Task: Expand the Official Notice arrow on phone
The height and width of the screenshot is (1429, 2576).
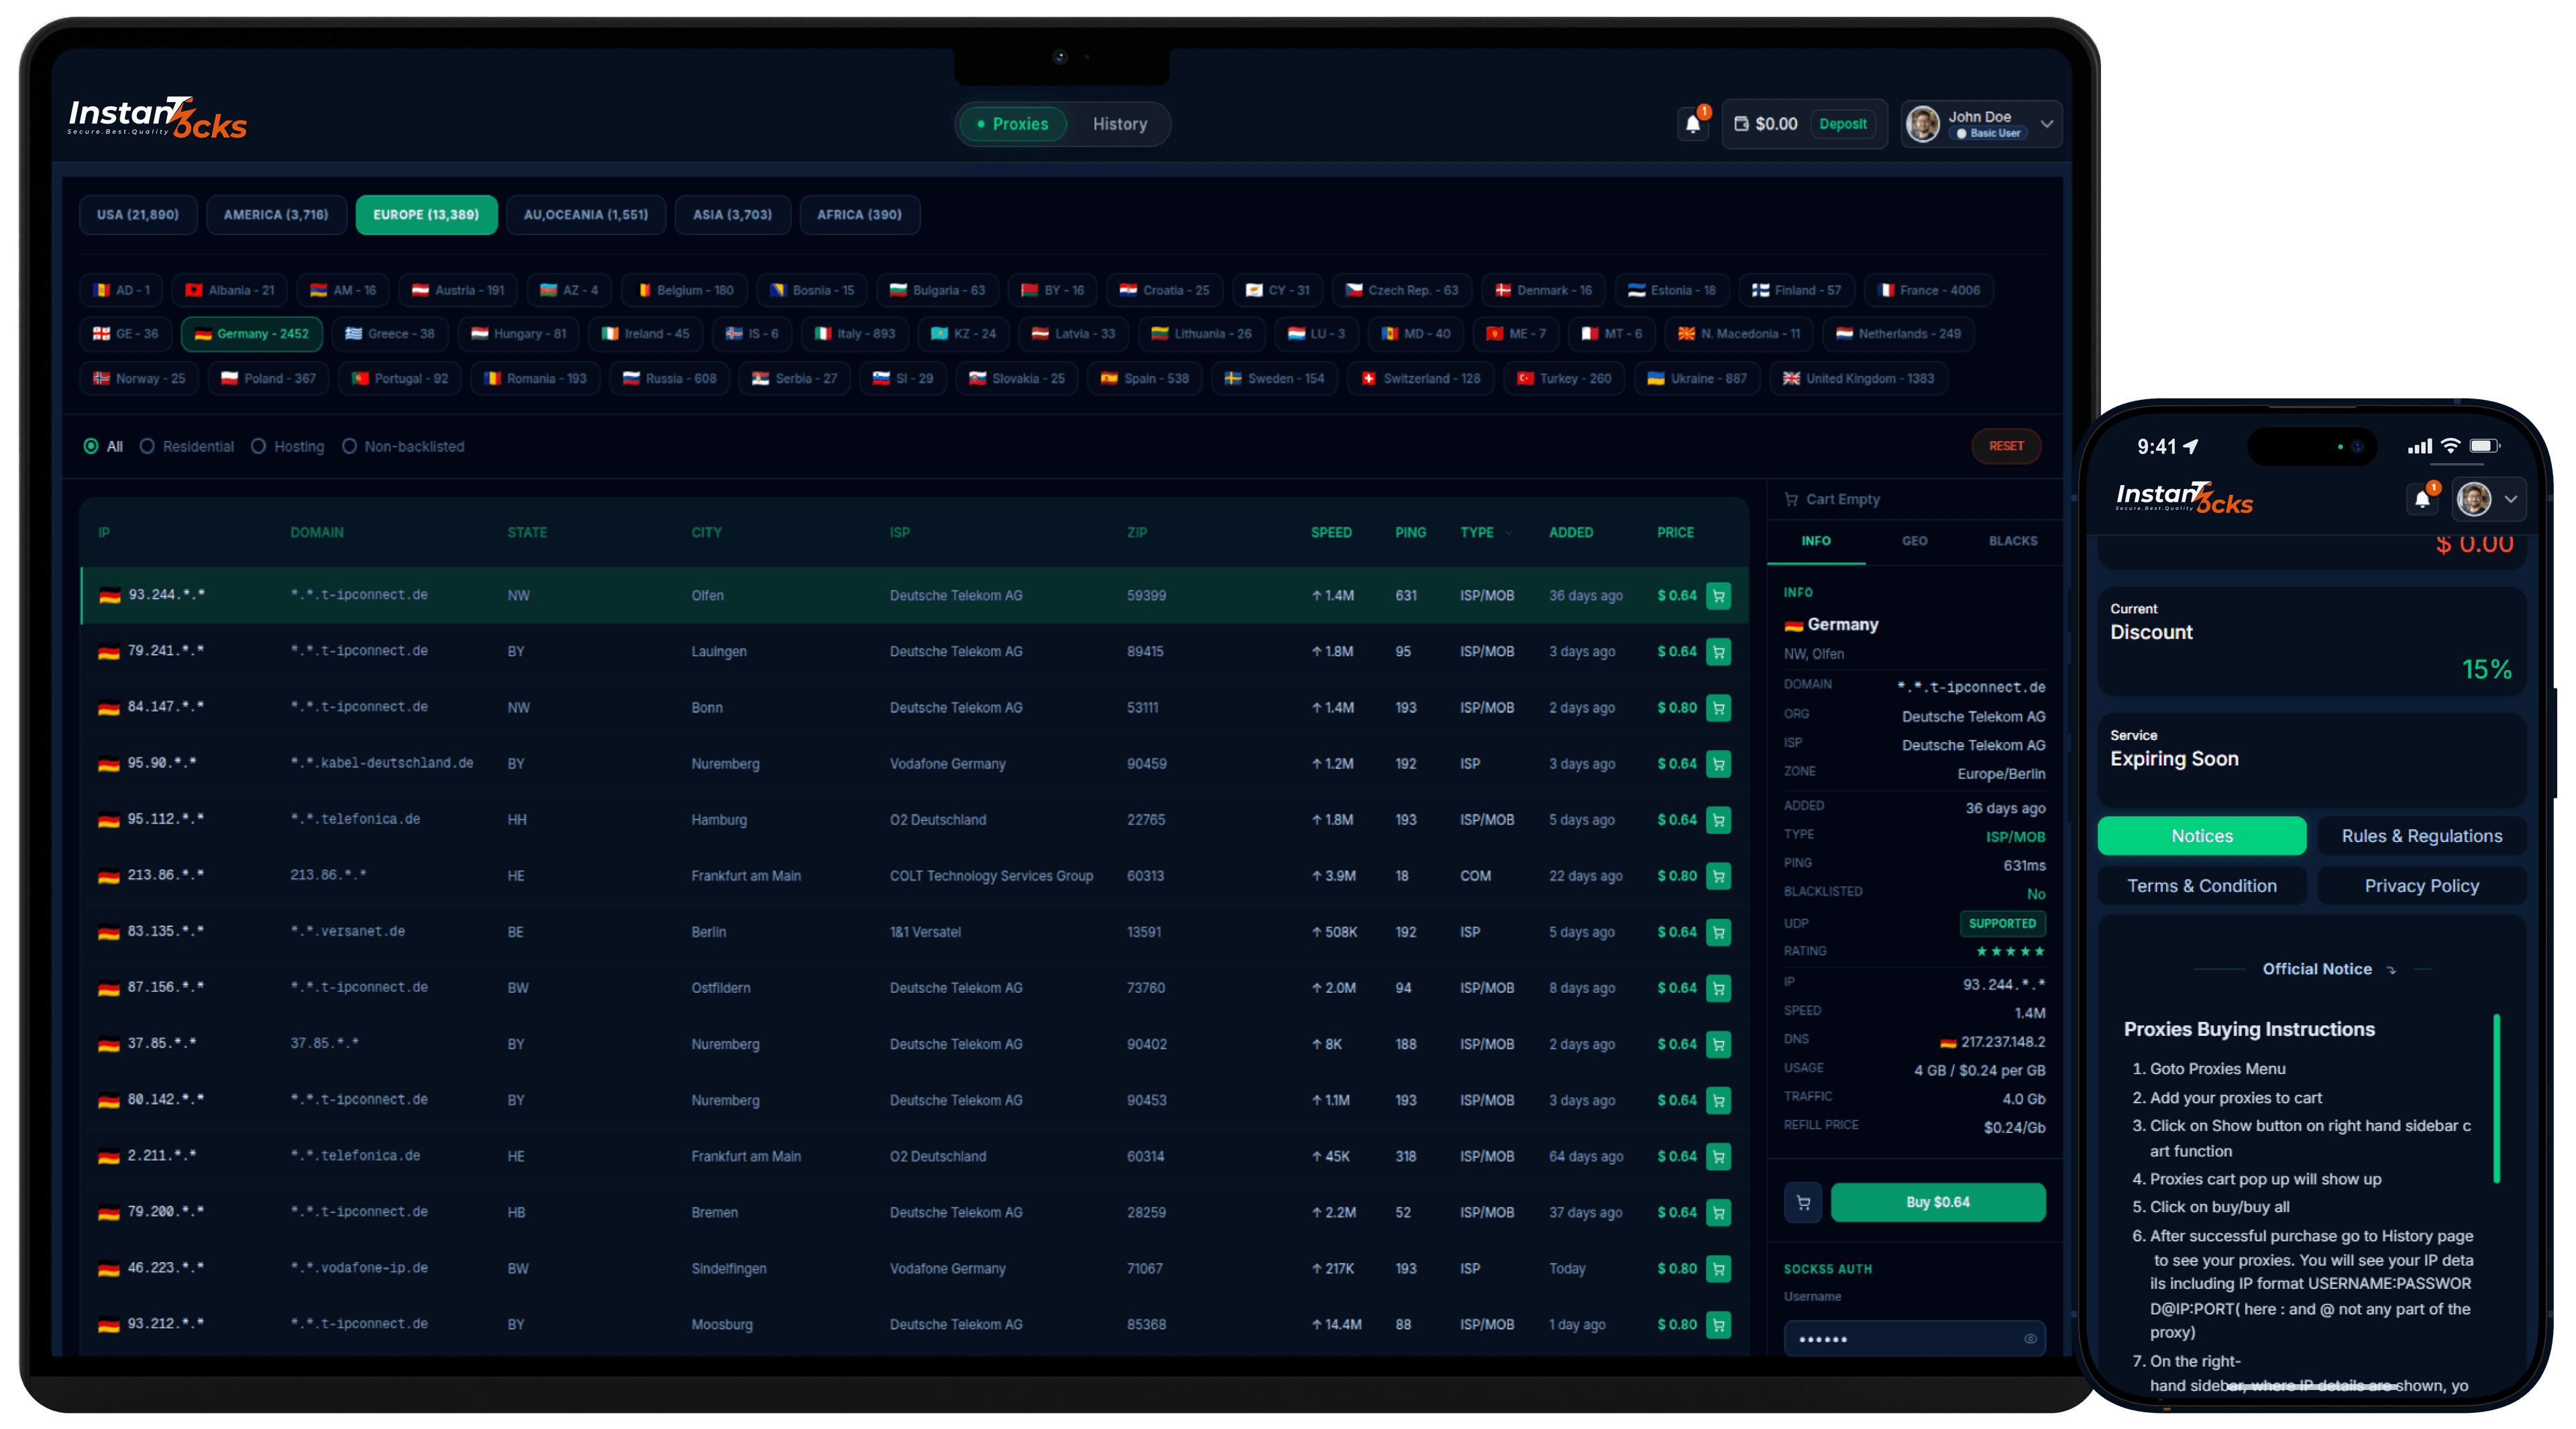Action: point(2391,970)
